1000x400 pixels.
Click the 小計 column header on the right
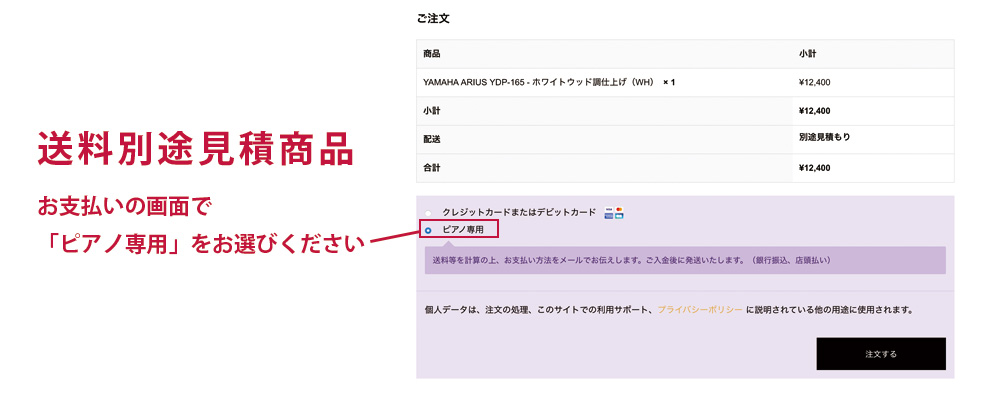click(x=808, y=54)
